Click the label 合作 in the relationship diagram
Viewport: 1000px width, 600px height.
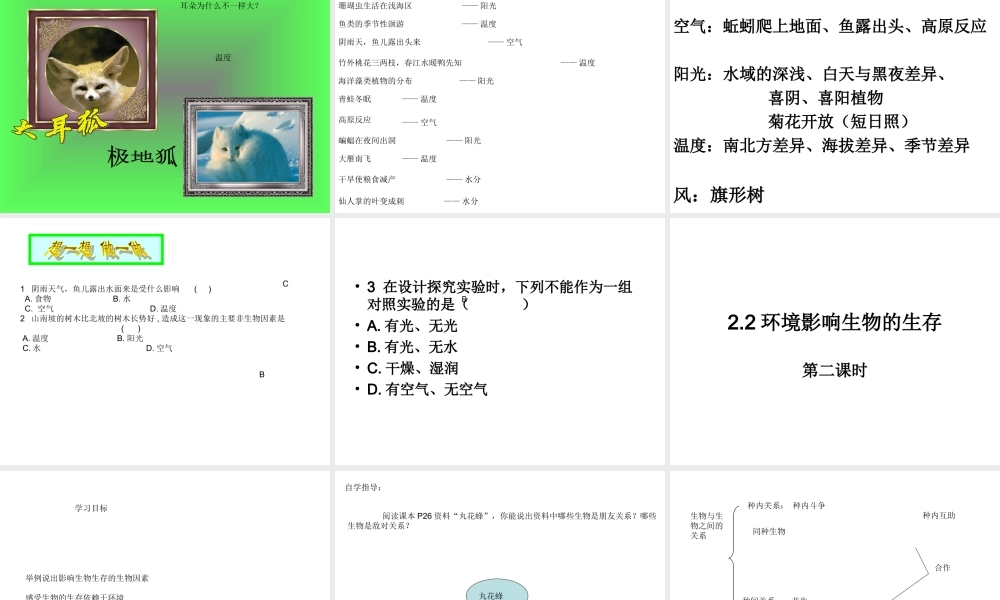(943, 567)
